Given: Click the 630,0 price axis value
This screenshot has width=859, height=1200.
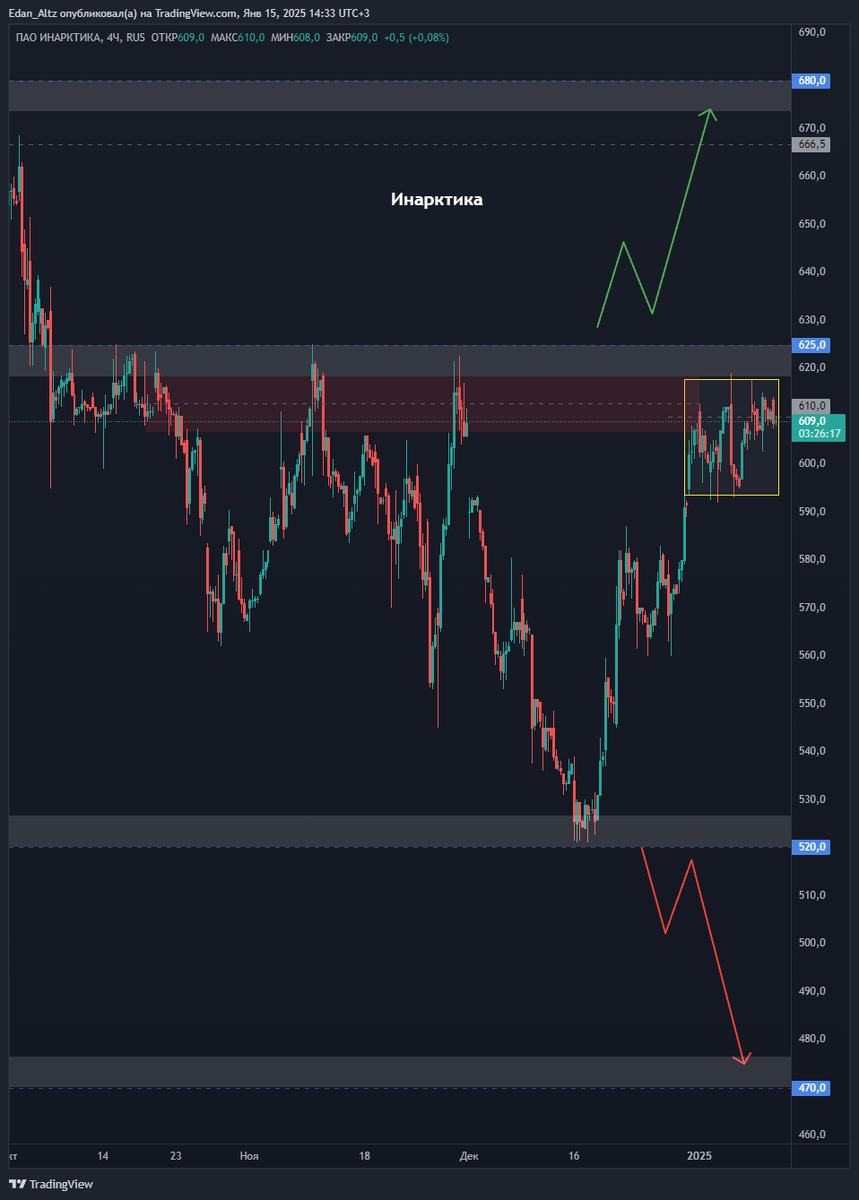Looking at the screenshot, I should pyautogui.click(x=811, y=320).
